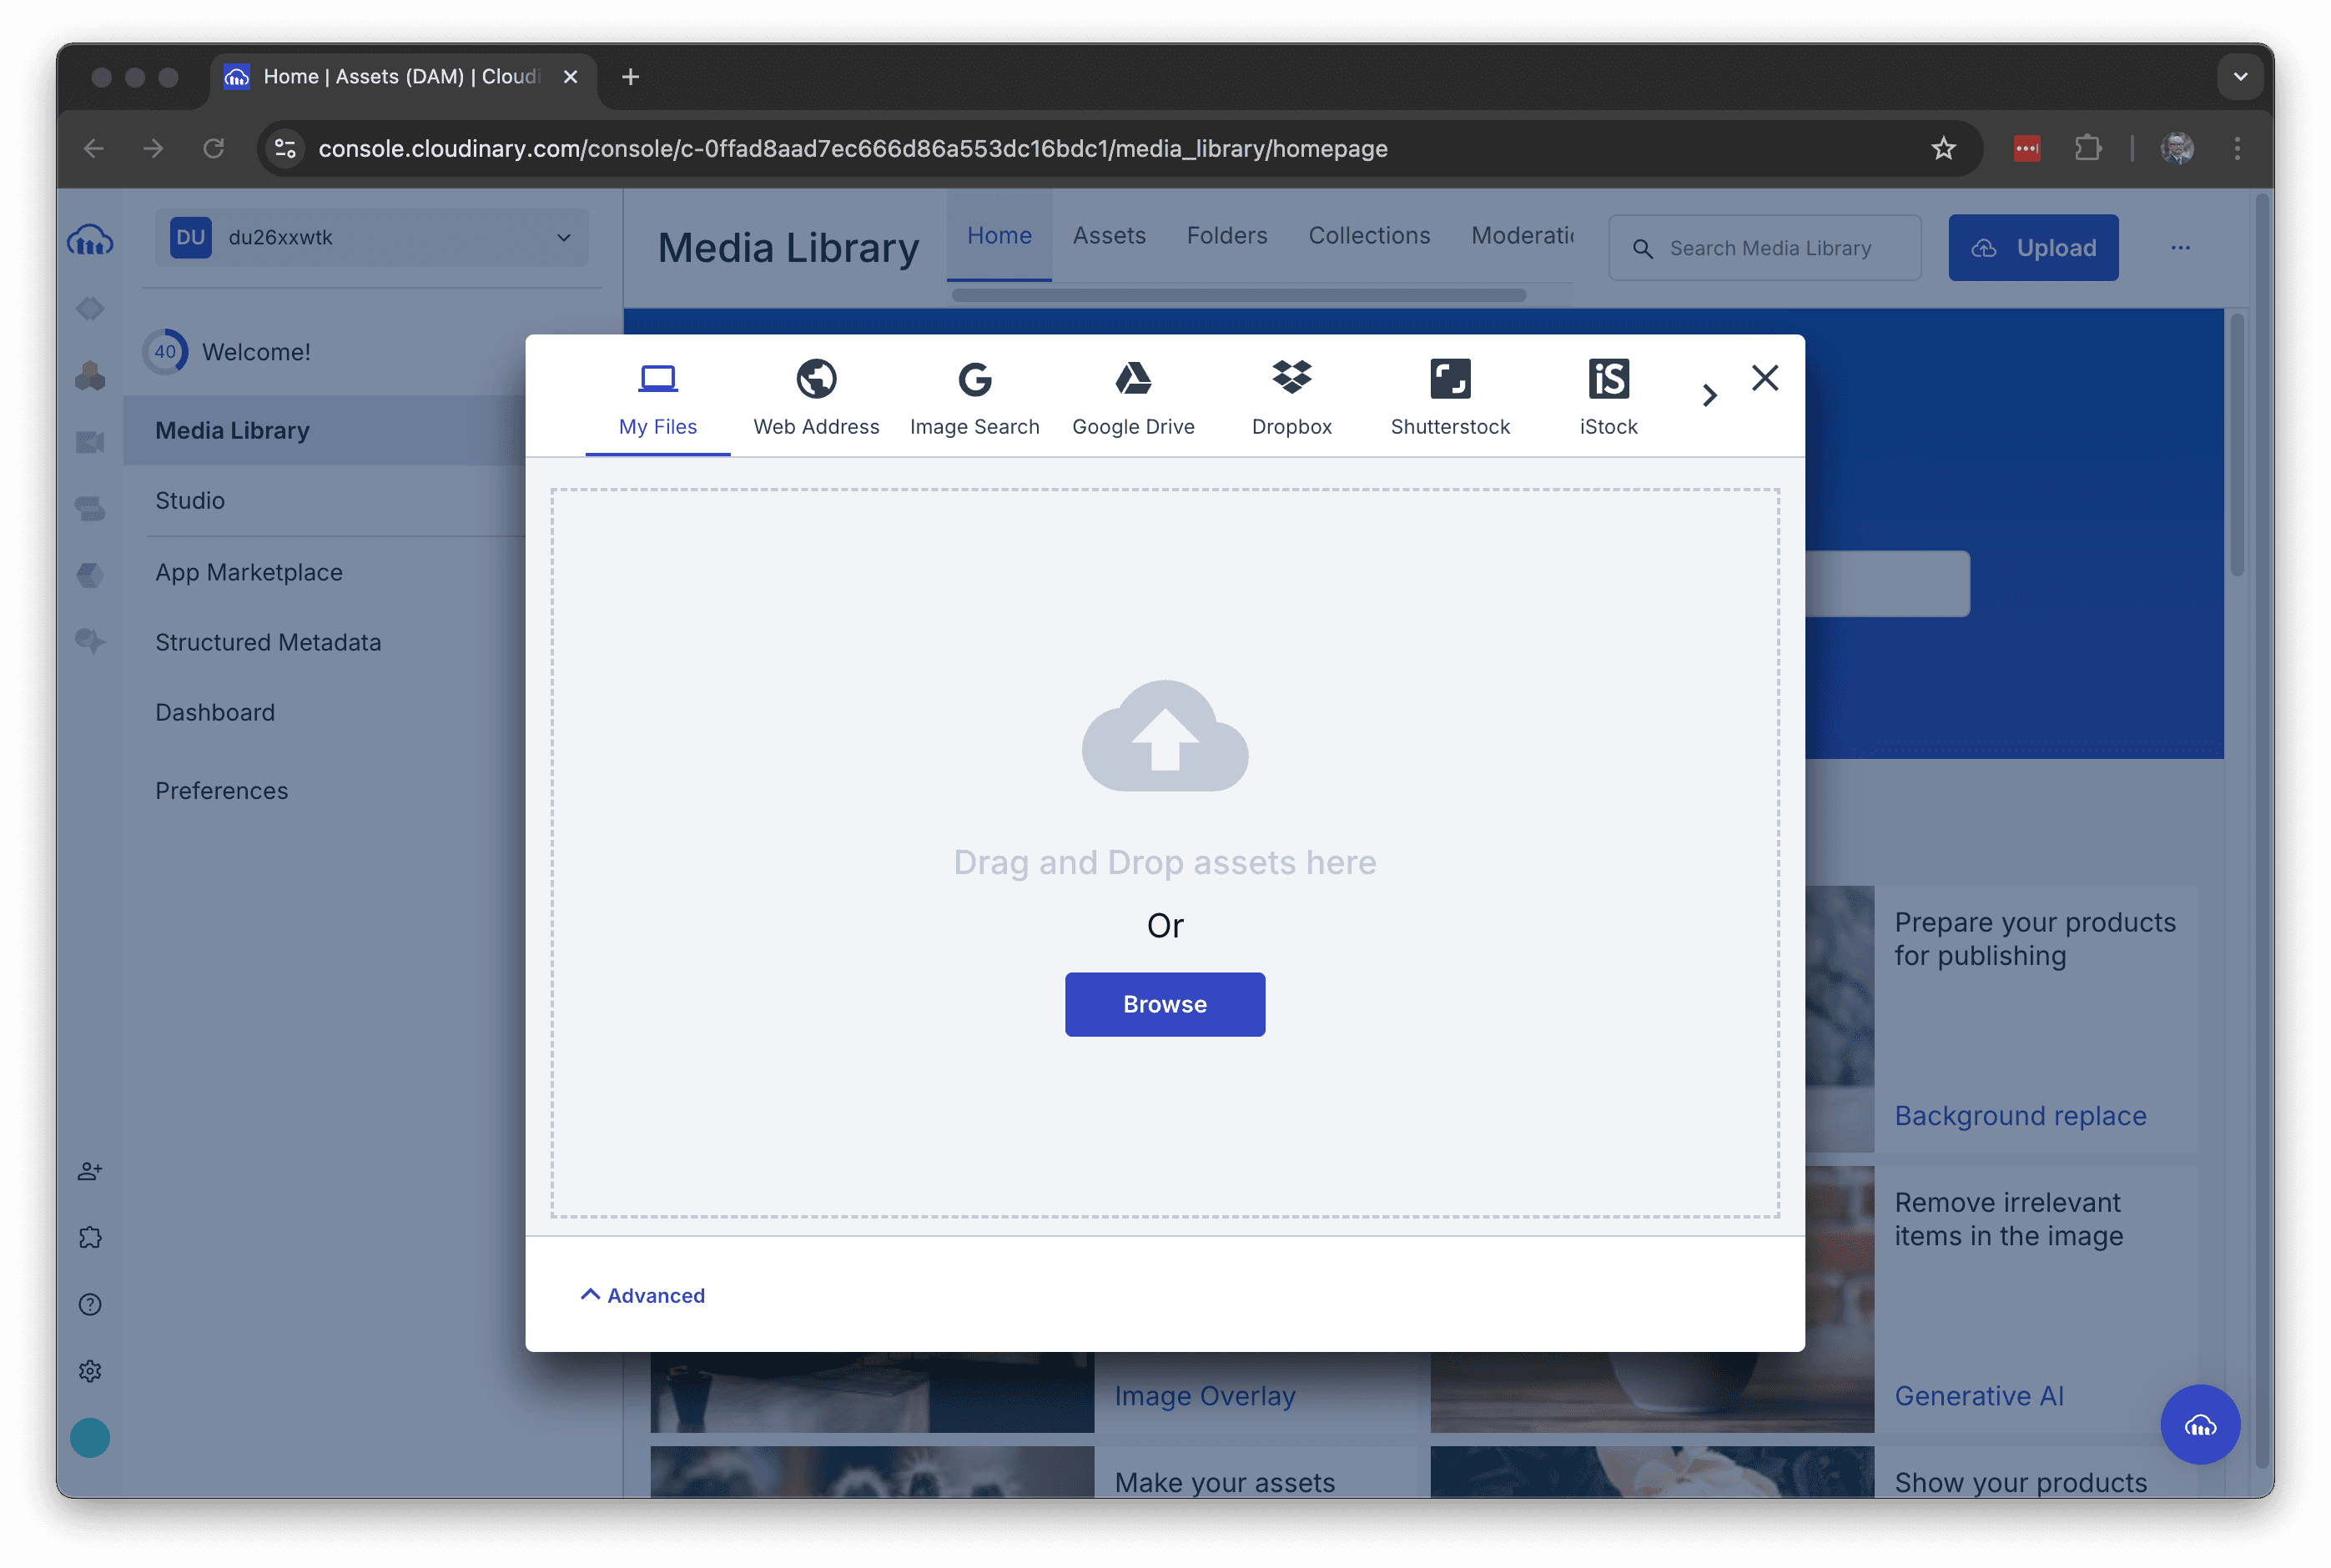
Task: Open settings gear in left rail
Action: click(x=90, y=1371)
